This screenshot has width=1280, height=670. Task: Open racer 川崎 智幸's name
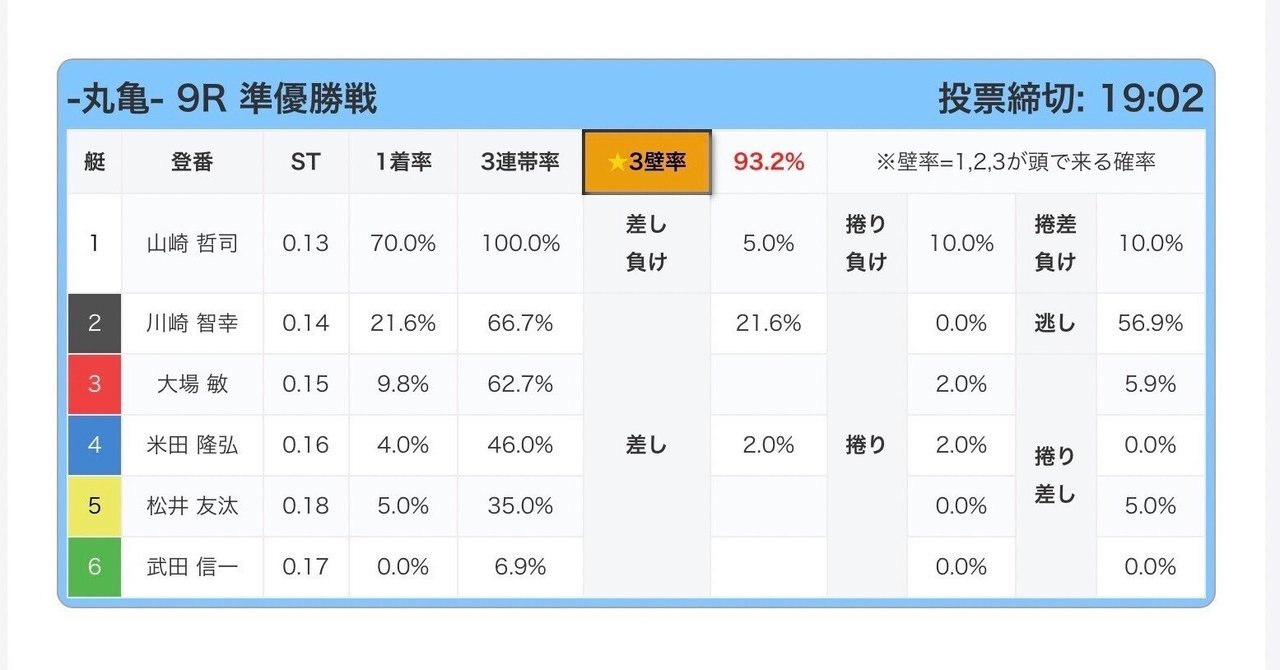(192, 323)
